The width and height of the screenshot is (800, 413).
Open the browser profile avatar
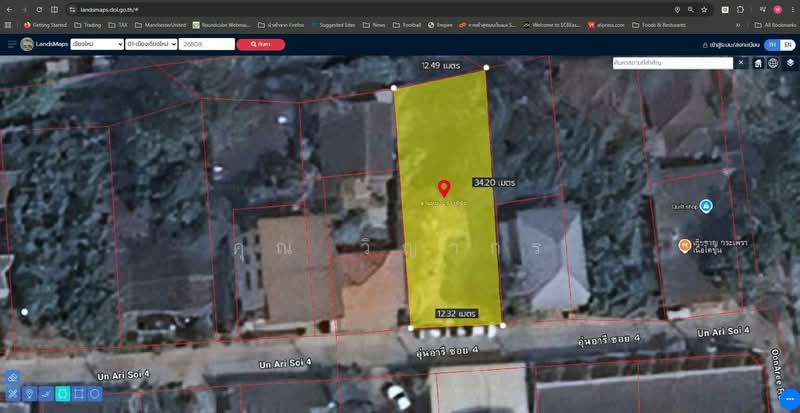(778, 10)
